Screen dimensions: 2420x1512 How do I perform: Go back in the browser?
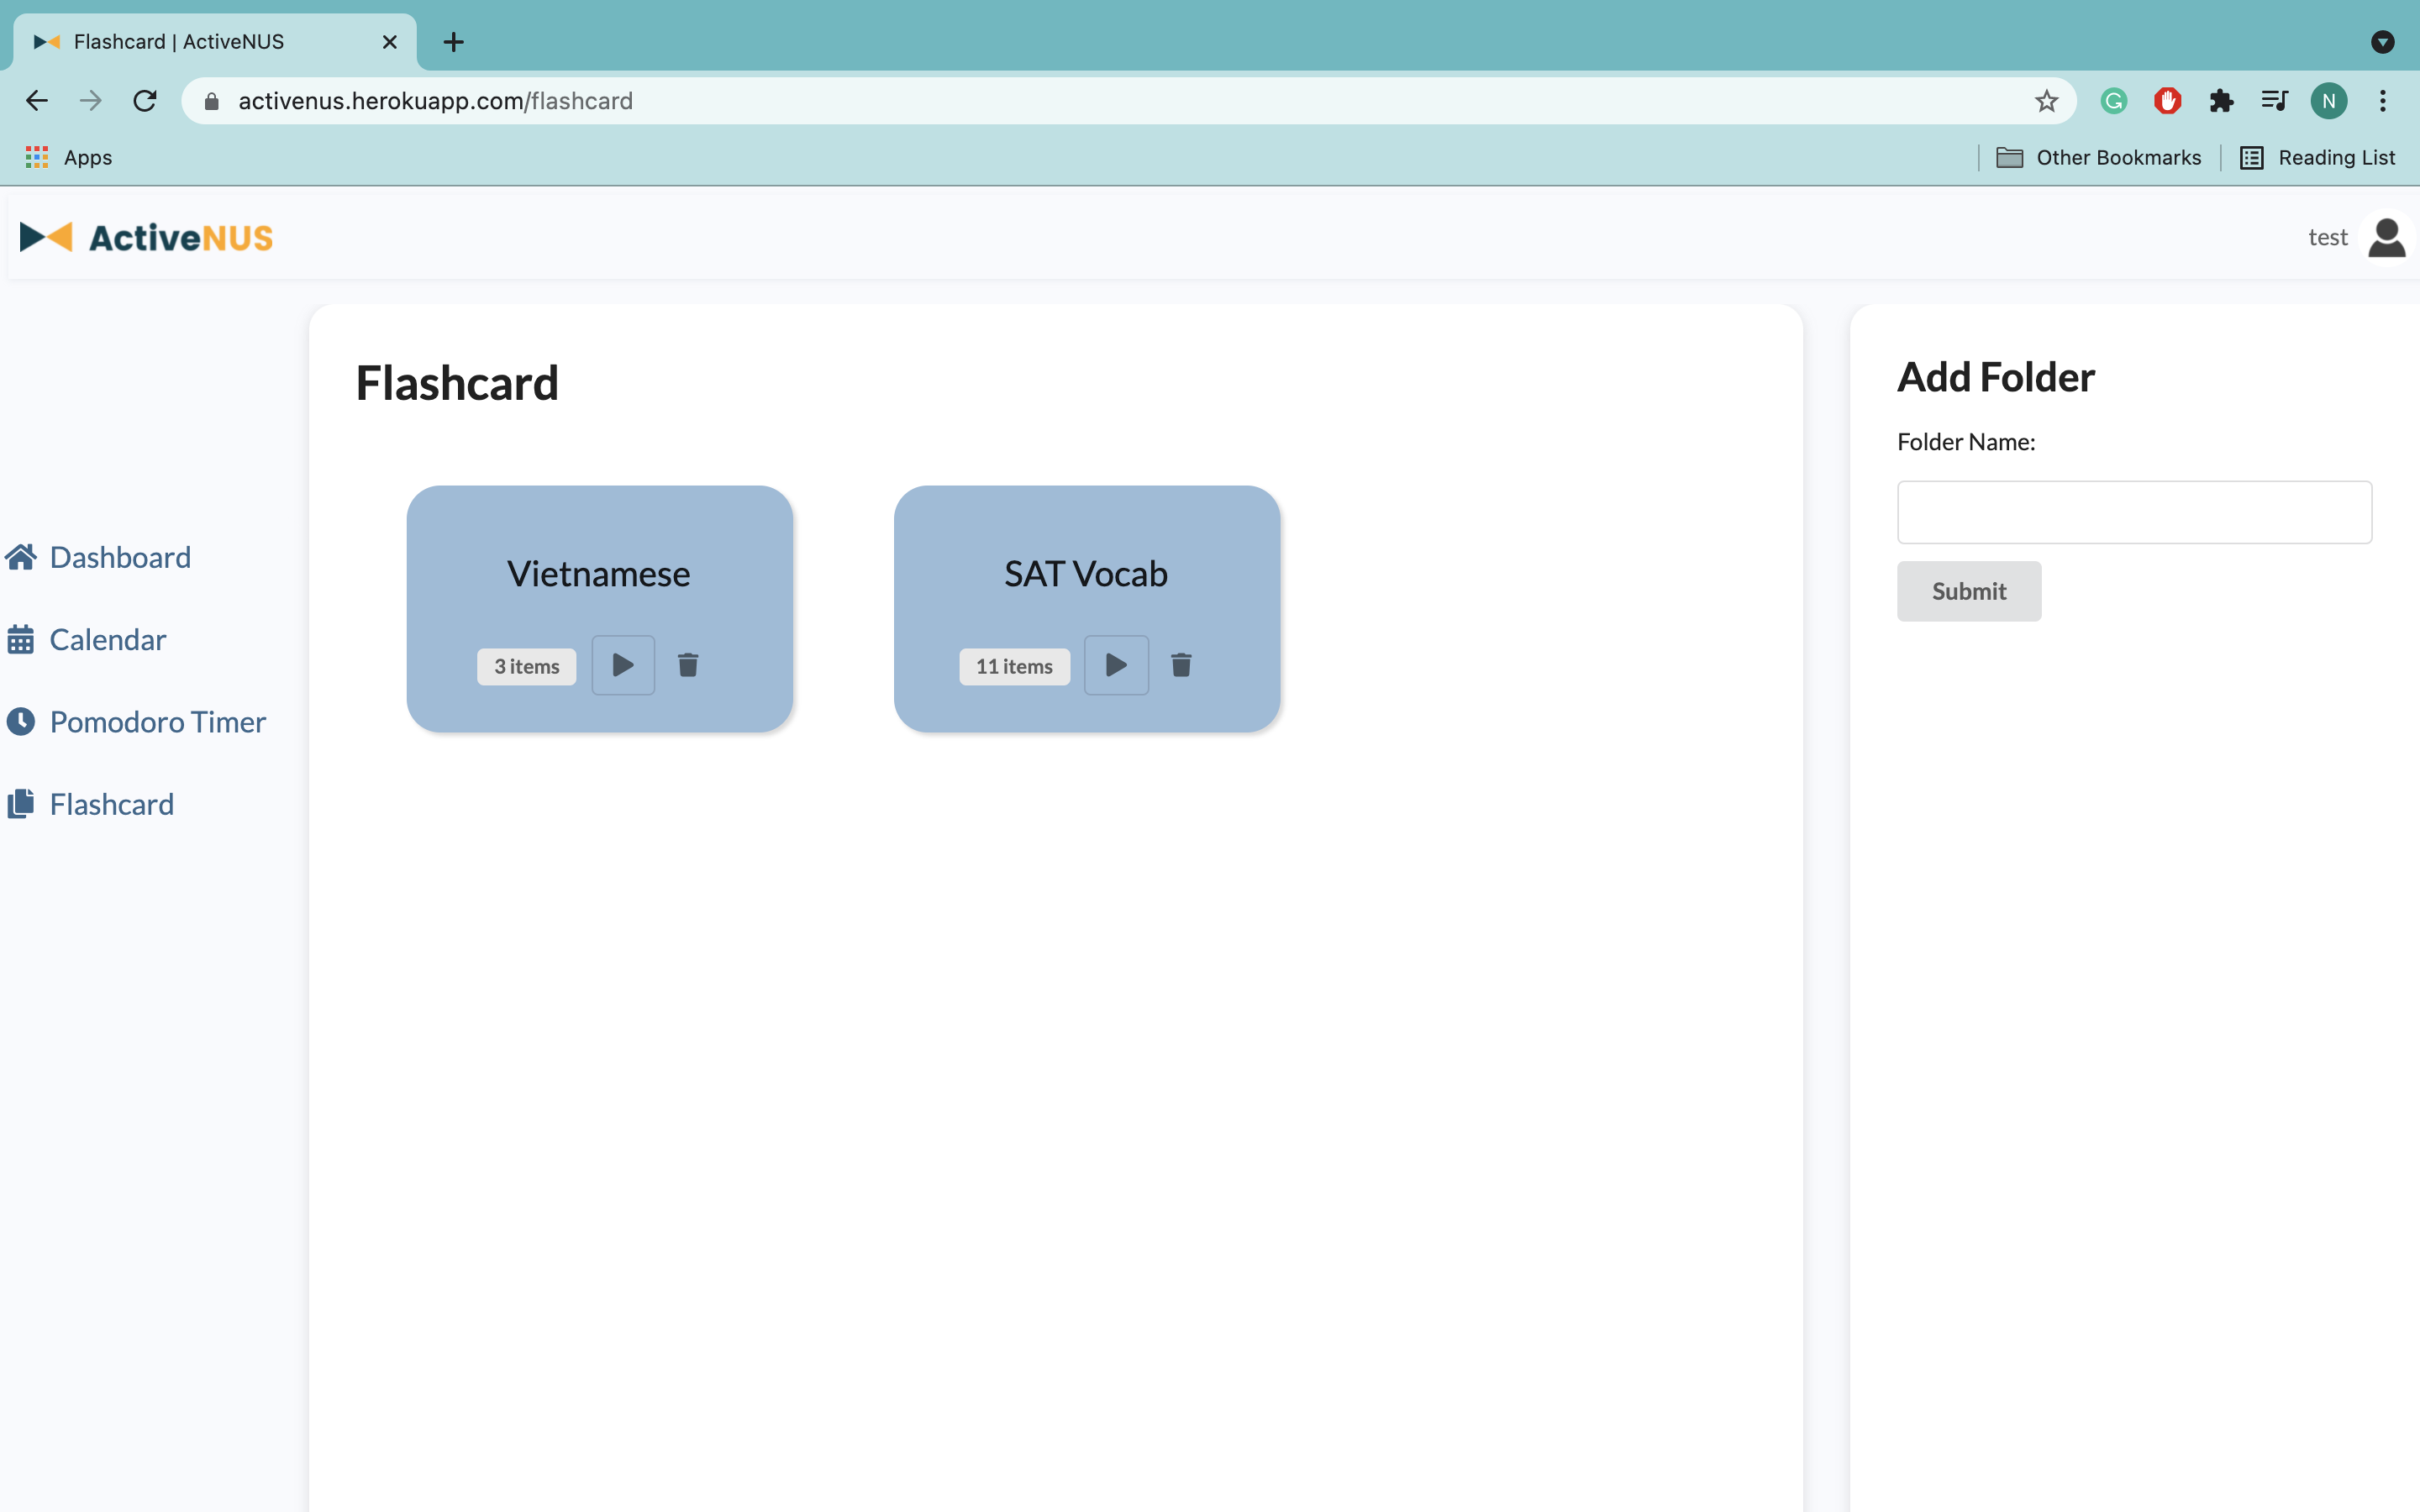(37, 101)
